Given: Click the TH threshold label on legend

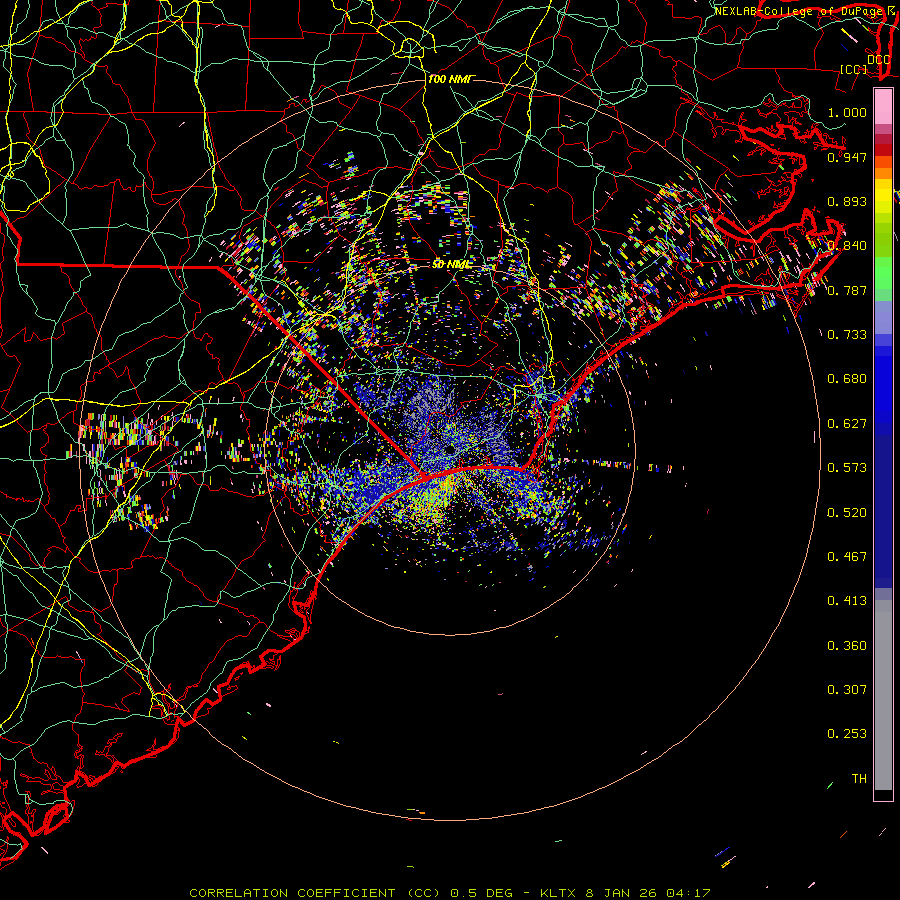Looking at the screenshot, I should click(x=859, y=779).
